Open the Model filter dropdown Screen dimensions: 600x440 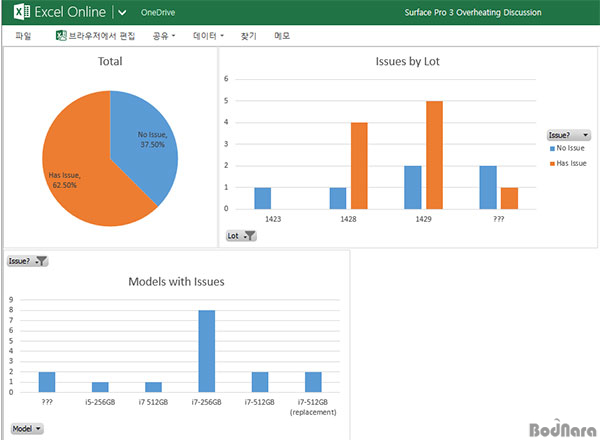tap(27, 429)
